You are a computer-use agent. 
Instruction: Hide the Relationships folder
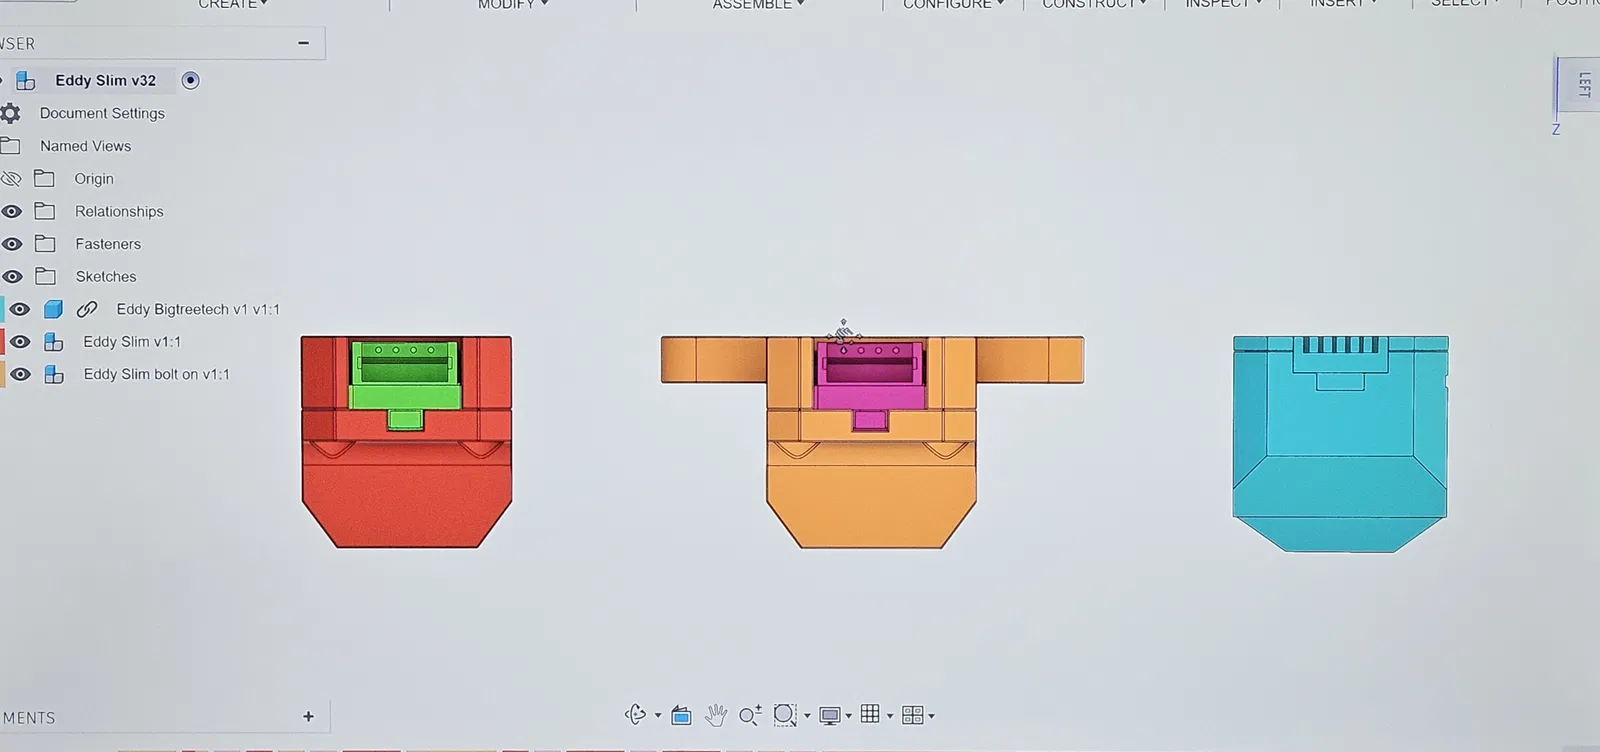(x=12, y=212)
